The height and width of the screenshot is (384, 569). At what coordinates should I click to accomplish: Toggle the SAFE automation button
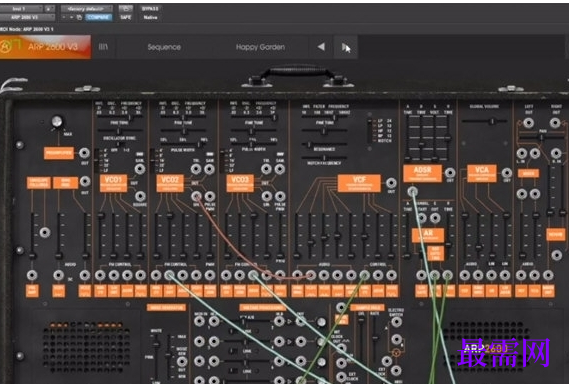pyautogui.click(x=126, y=17)
